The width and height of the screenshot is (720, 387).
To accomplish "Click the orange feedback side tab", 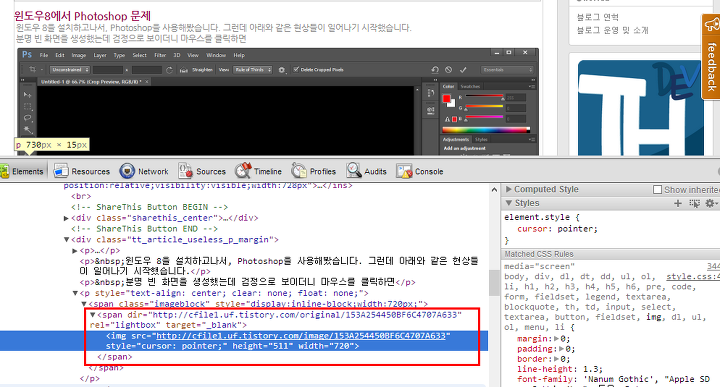I will point(711,57).
